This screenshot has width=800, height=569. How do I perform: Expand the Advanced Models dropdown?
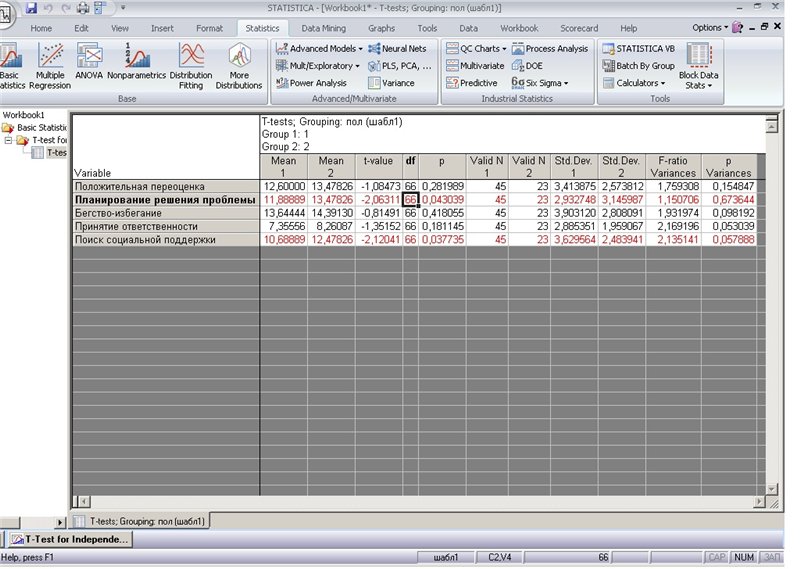pos(319,48)
